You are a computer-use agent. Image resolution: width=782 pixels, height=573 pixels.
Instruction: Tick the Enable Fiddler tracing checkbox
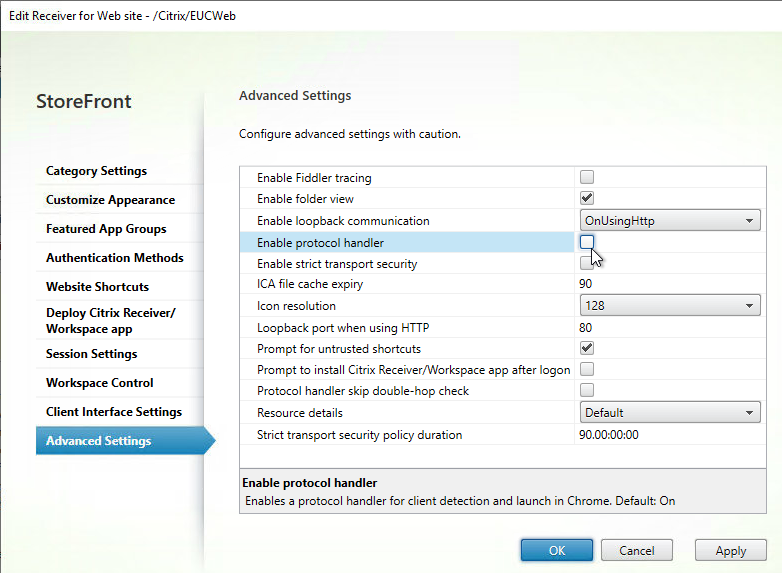pos(586,177)
